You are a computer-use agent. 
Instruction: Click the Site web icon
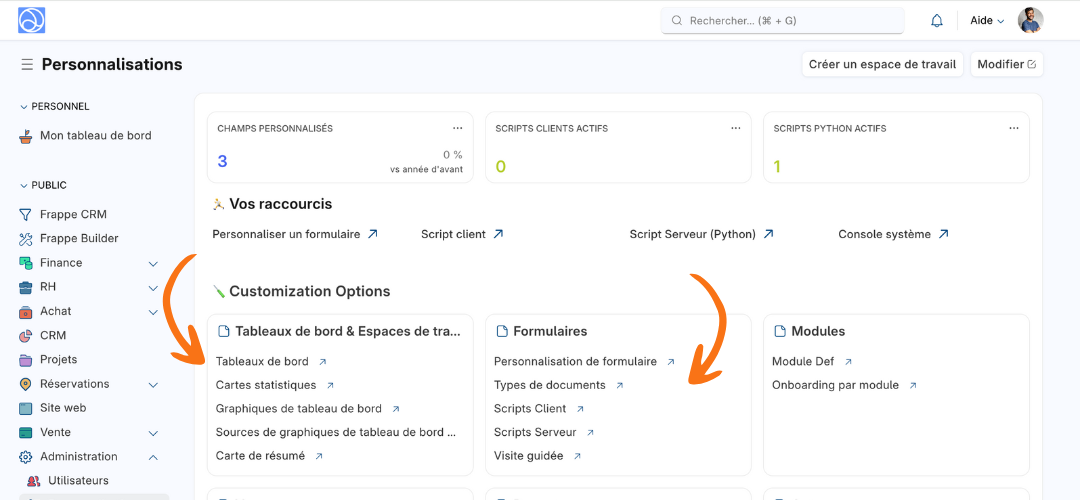click(25, 408)
